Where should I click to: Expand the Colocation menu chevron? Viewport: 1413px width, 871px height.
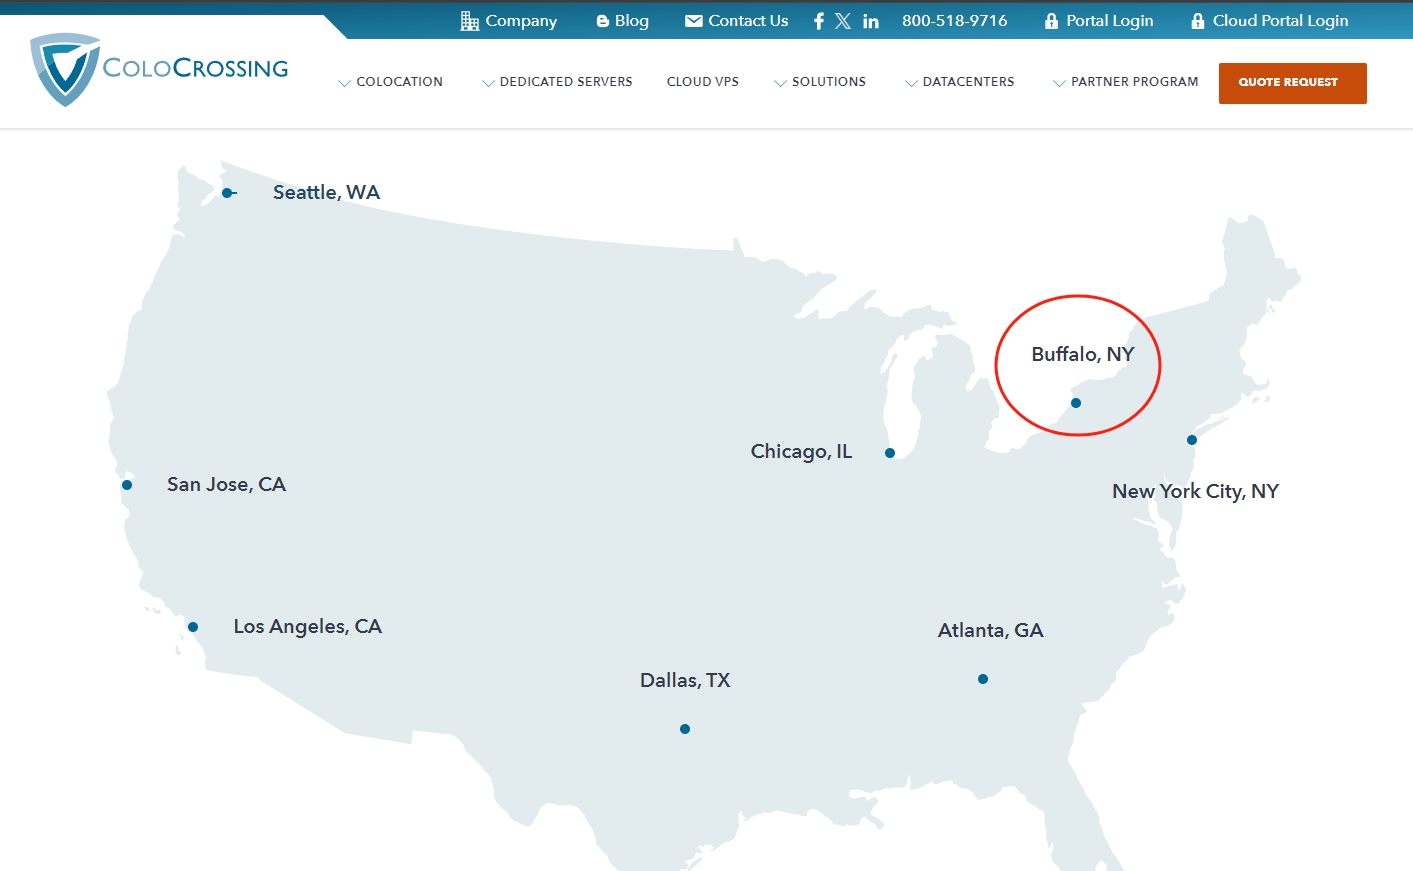pyautogui.click(x=345, y=83)
